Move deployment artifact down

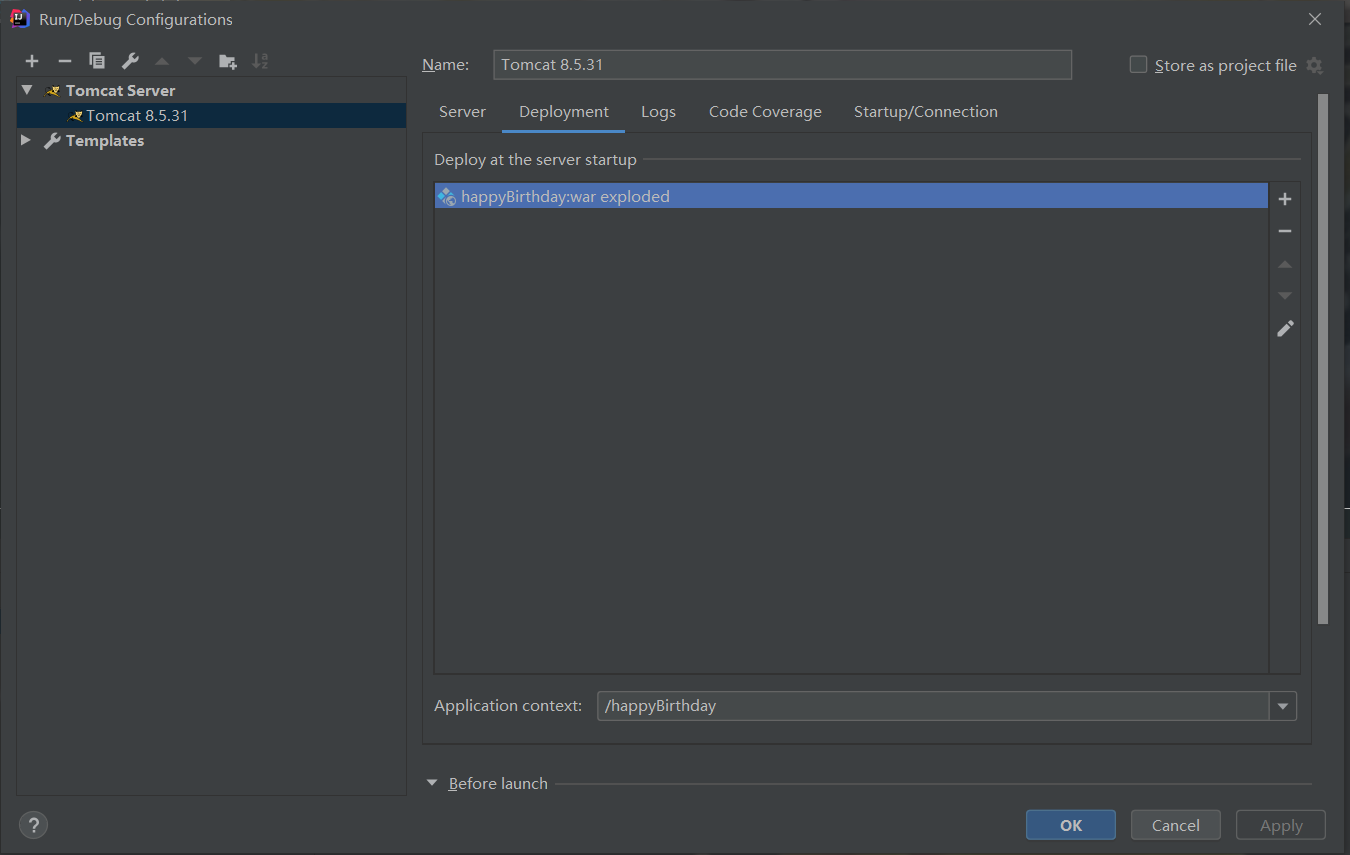(x=1285, y=296)
